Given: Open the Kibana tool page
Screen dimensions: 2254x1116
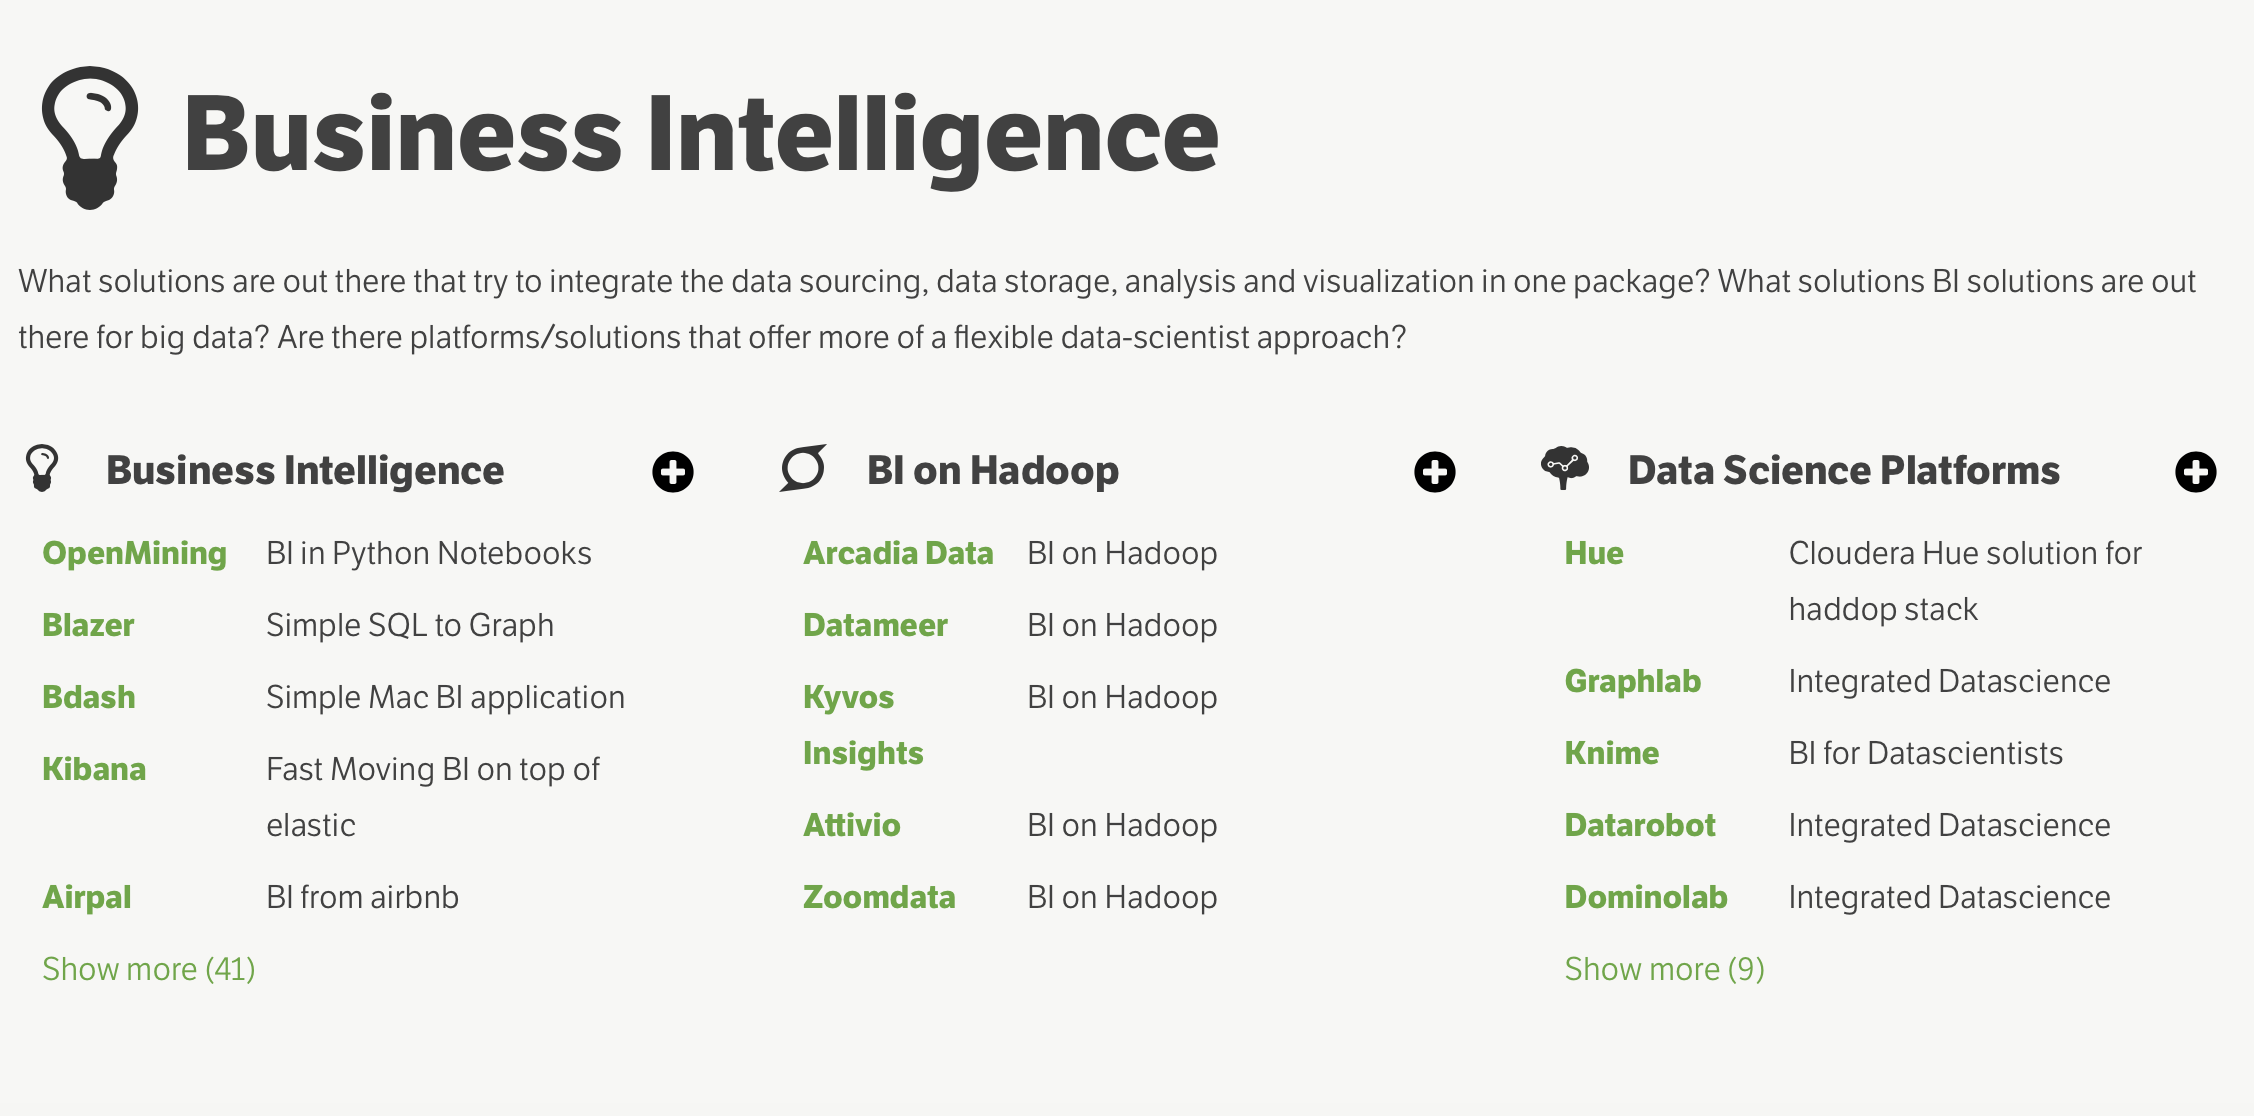Looking at the screenshot, I should coord(95,769).
